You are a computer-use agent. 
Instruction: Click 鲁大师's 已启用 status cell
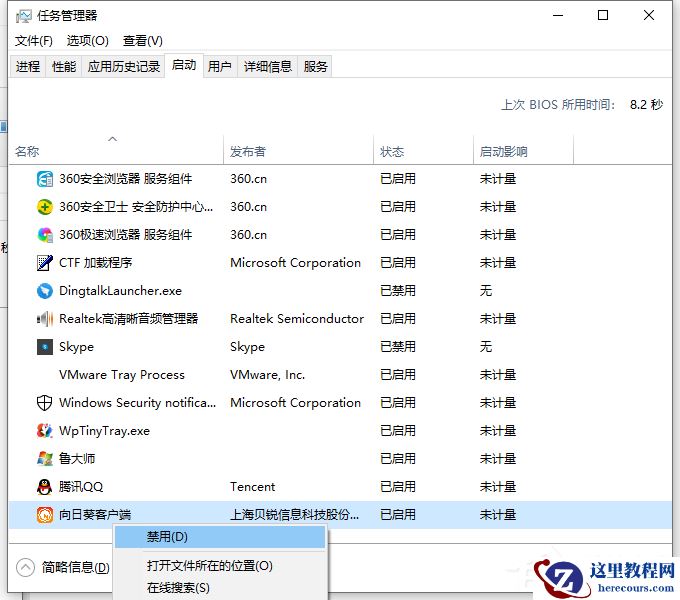point(398,459)
